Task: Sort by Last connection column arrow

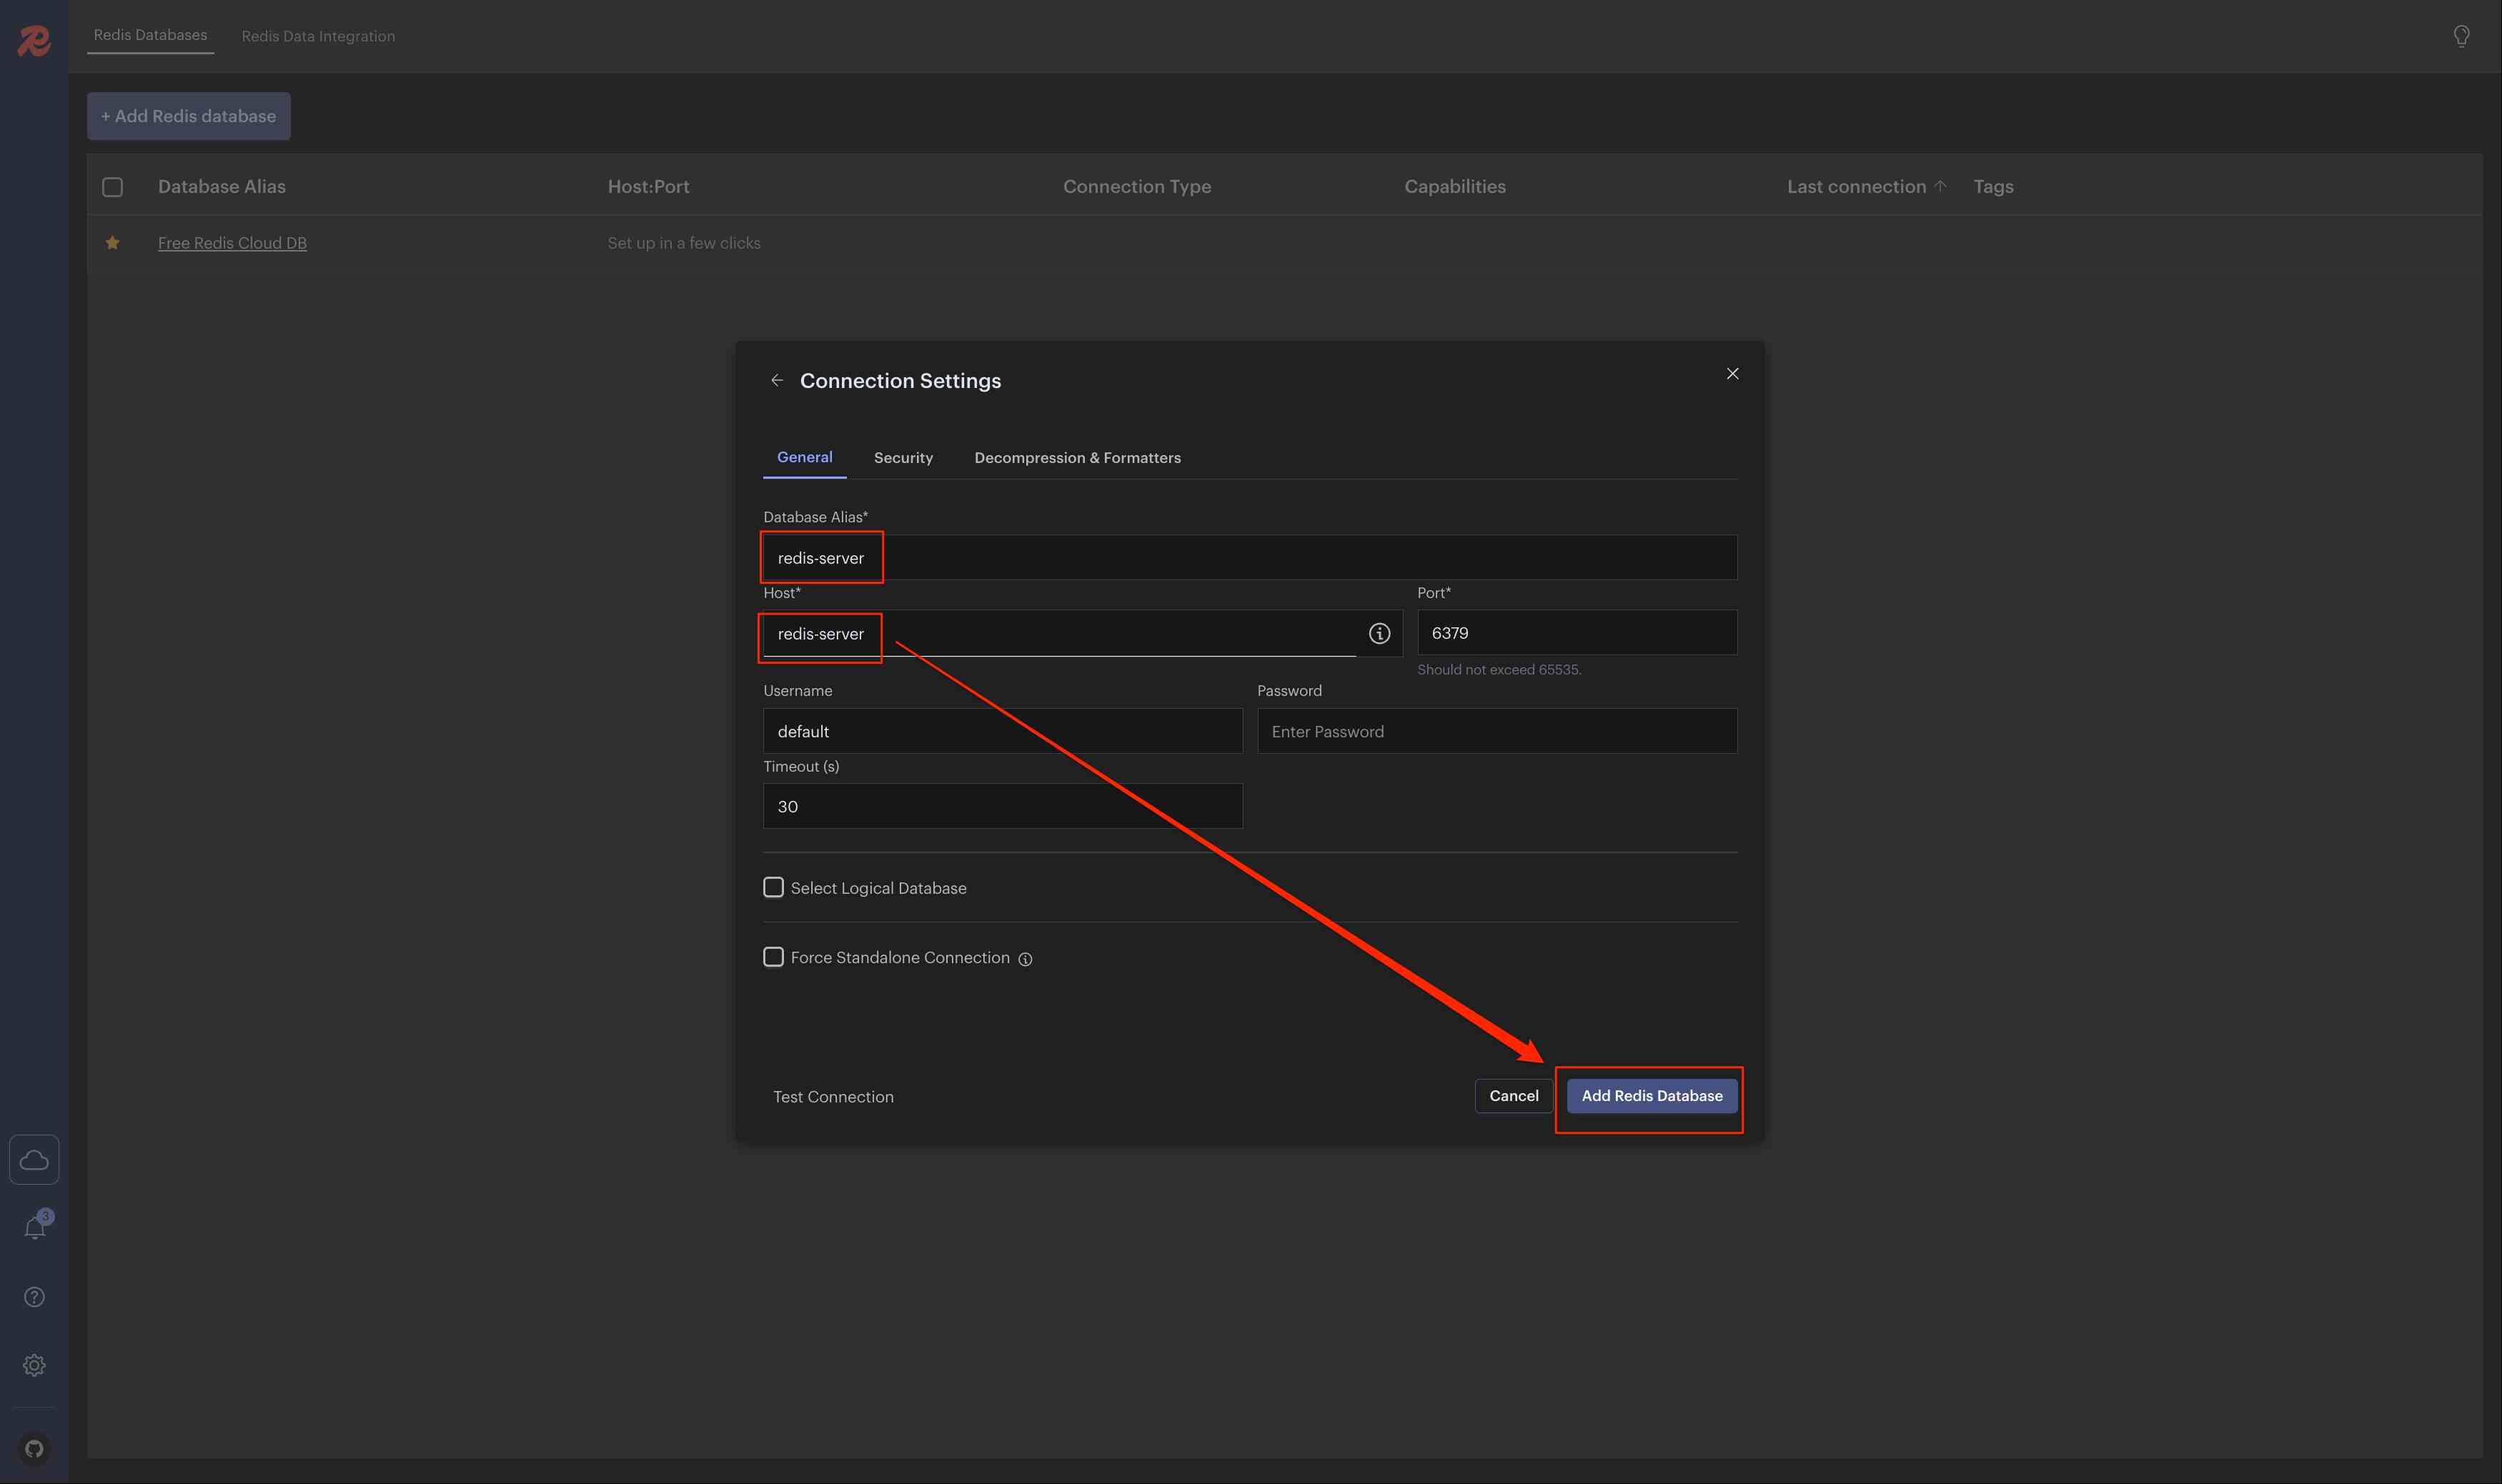Action: tap(1940, 186)
